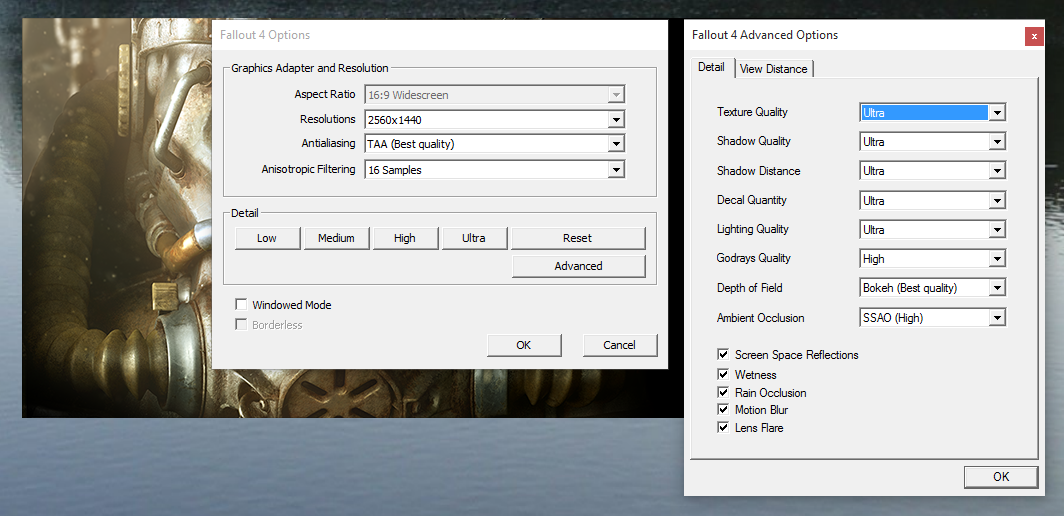Click OK in Advanced Options window

pyautogui.click(x=1001, y=477)
